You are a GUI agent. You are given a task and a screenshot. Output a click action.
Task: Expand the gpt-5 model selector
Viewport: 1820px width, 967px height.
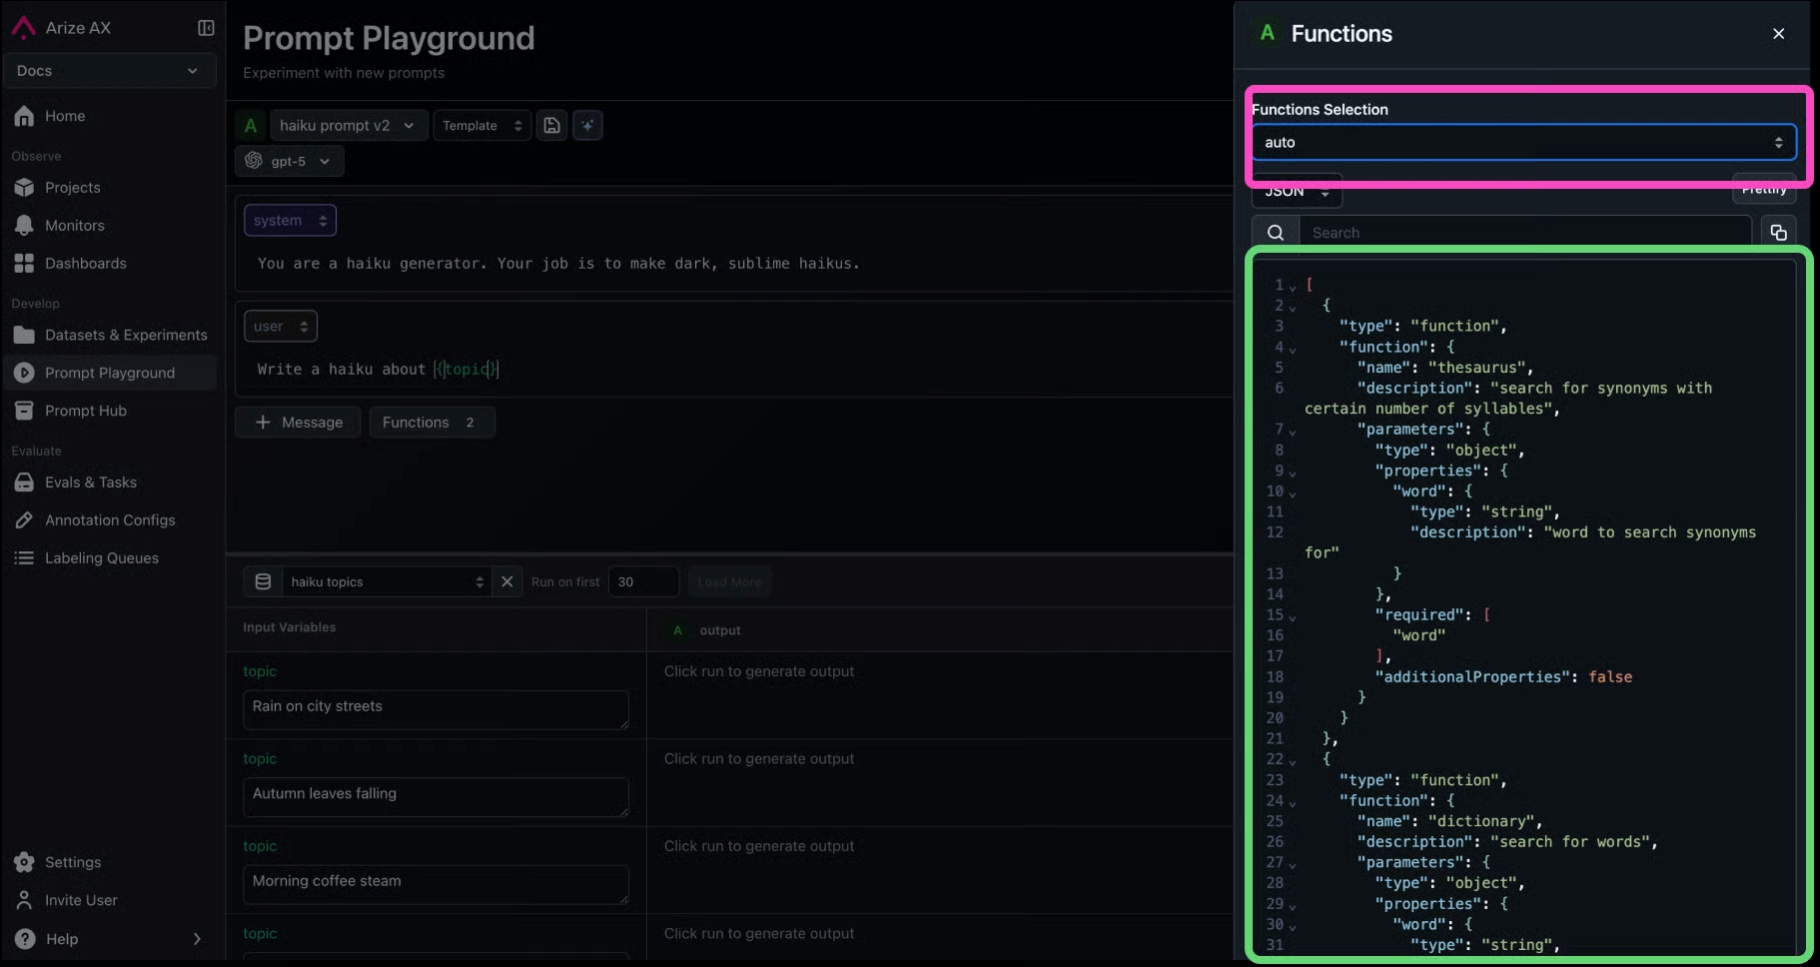290,161
